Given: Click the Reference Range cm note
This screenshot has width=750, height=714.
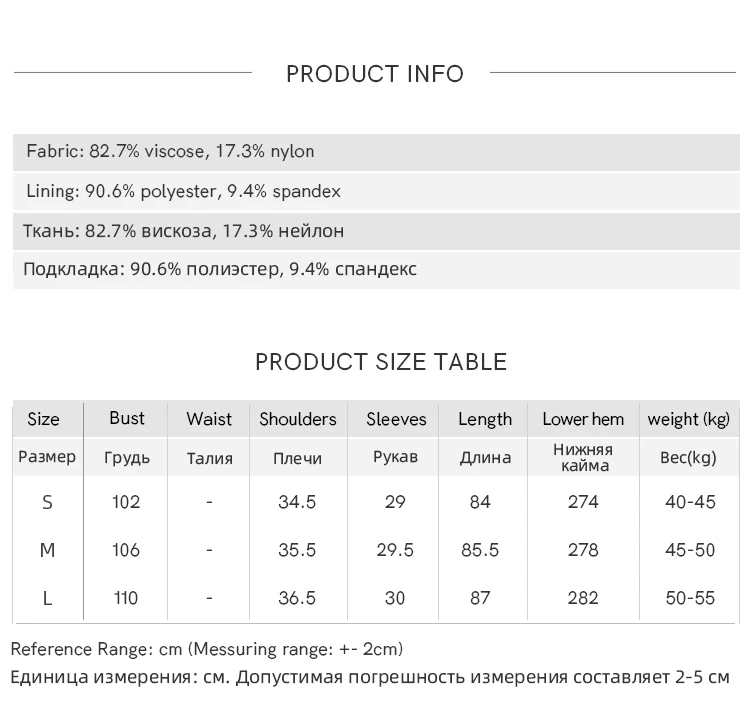Looking at the screenshot, I should tap(207, 650).
